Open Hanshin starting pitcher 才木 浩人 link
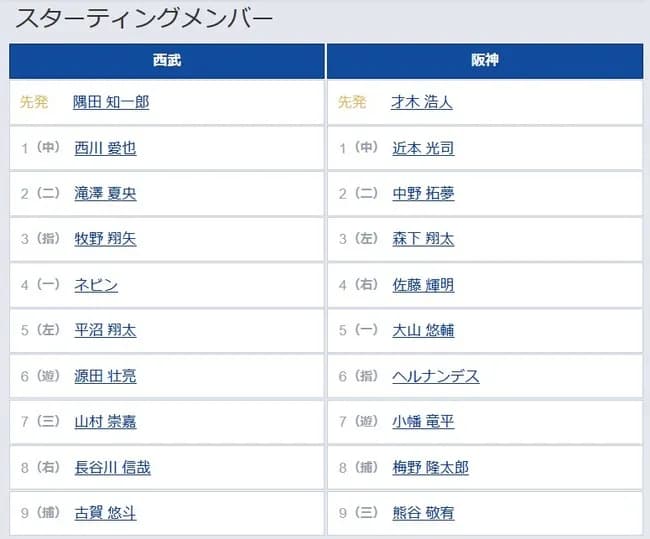This screenshot has height=539, width=650. click(422, 102)
